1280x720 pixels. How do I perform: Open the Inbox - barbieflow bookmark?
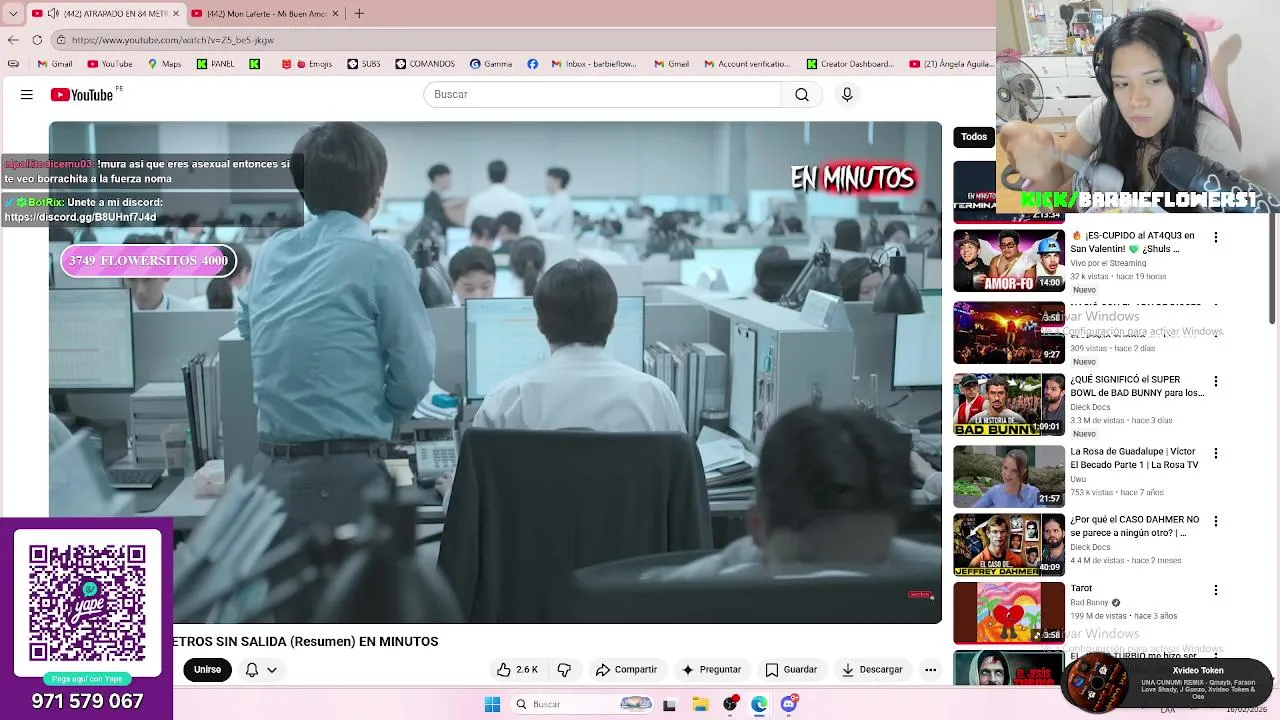(x=594, y=64)
